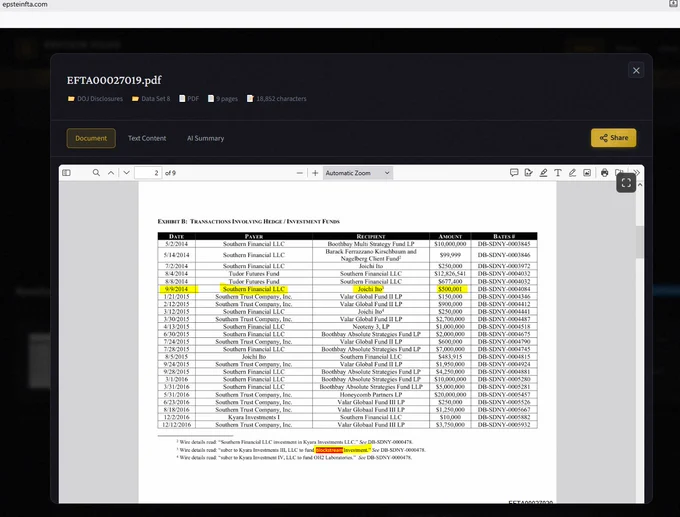
Task: Click the Bates # column header
Action: pyautogui.click(x=504, y=236)
